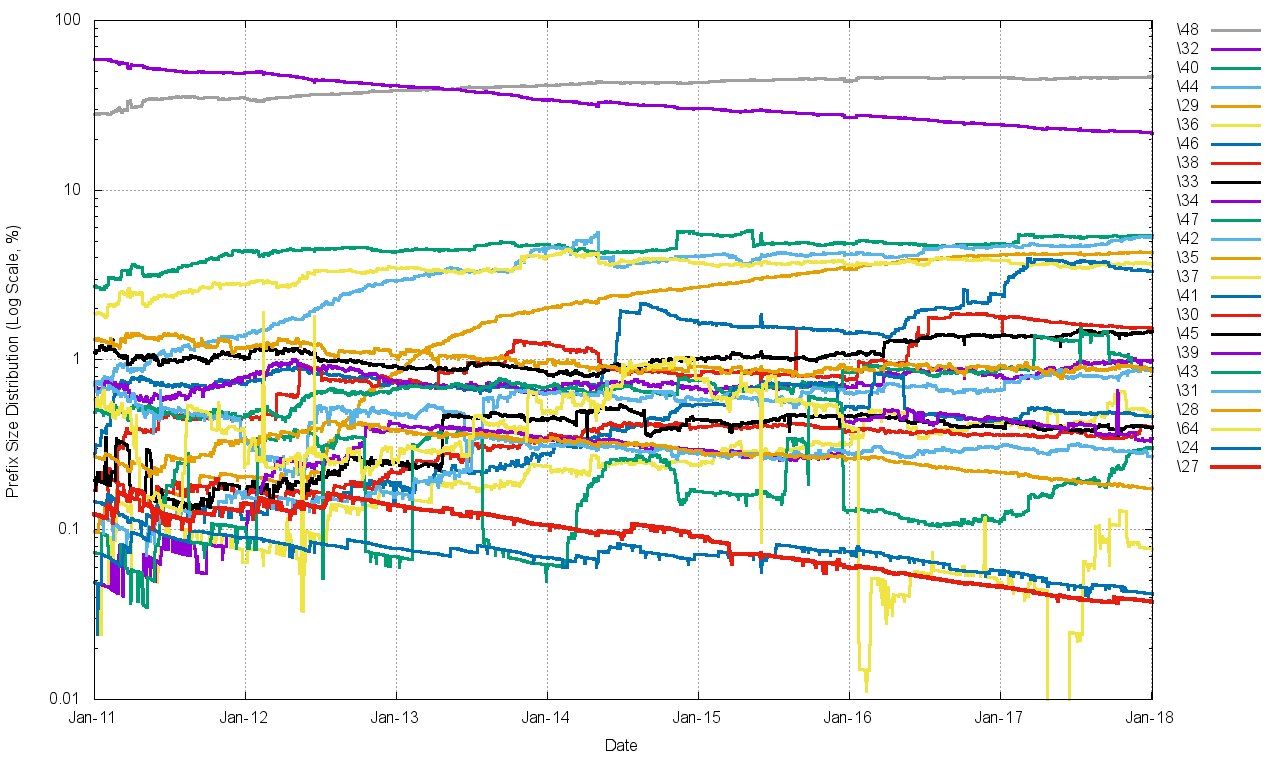The height and width of the screenshot is (760, 1280).
Task: Select the \32 legend entry label
Action: [x=1189, y=48]
